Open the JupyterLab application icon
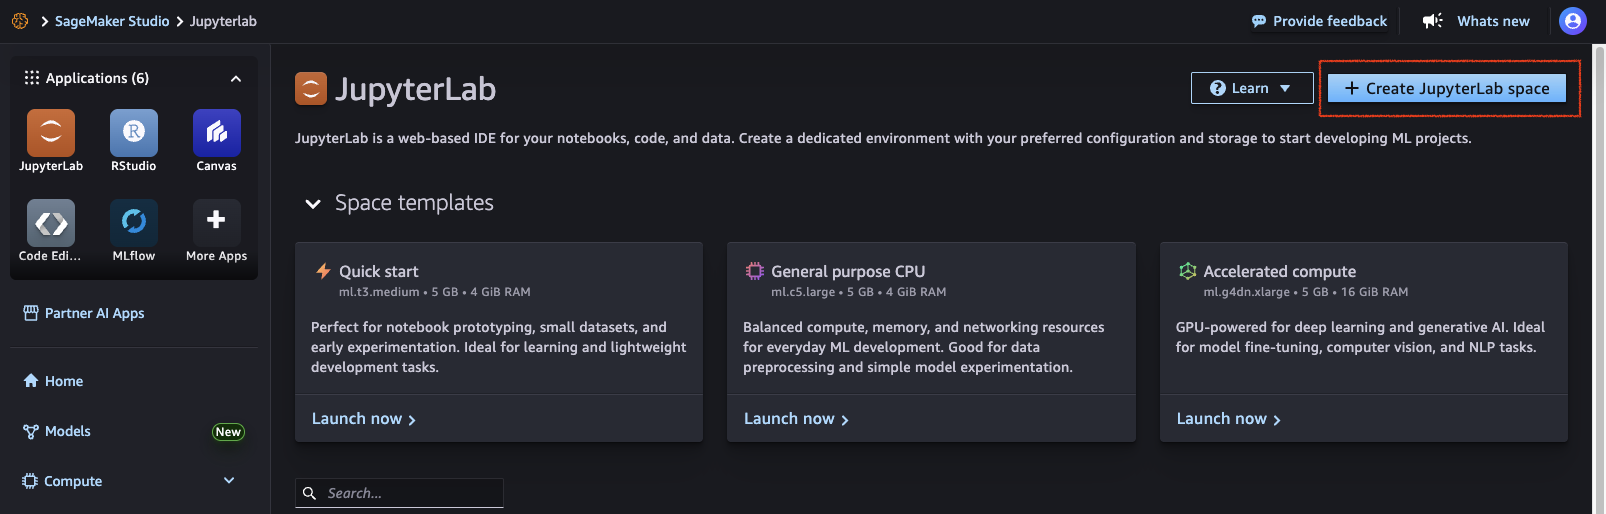The height and width of the screenshot is (514, 1606). point(51,133)
